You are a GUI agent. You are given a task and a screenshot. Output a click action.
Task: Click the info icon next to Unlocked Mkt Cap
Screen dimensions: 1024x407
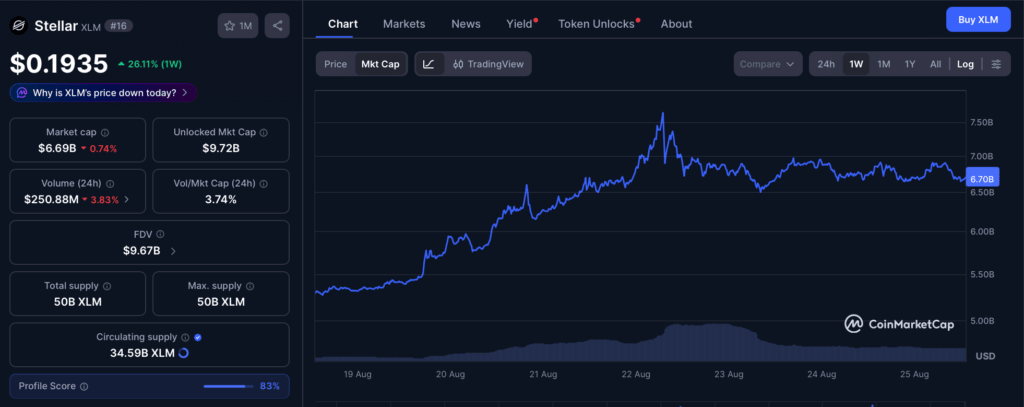pyautogui.click(x=264, y=133)
